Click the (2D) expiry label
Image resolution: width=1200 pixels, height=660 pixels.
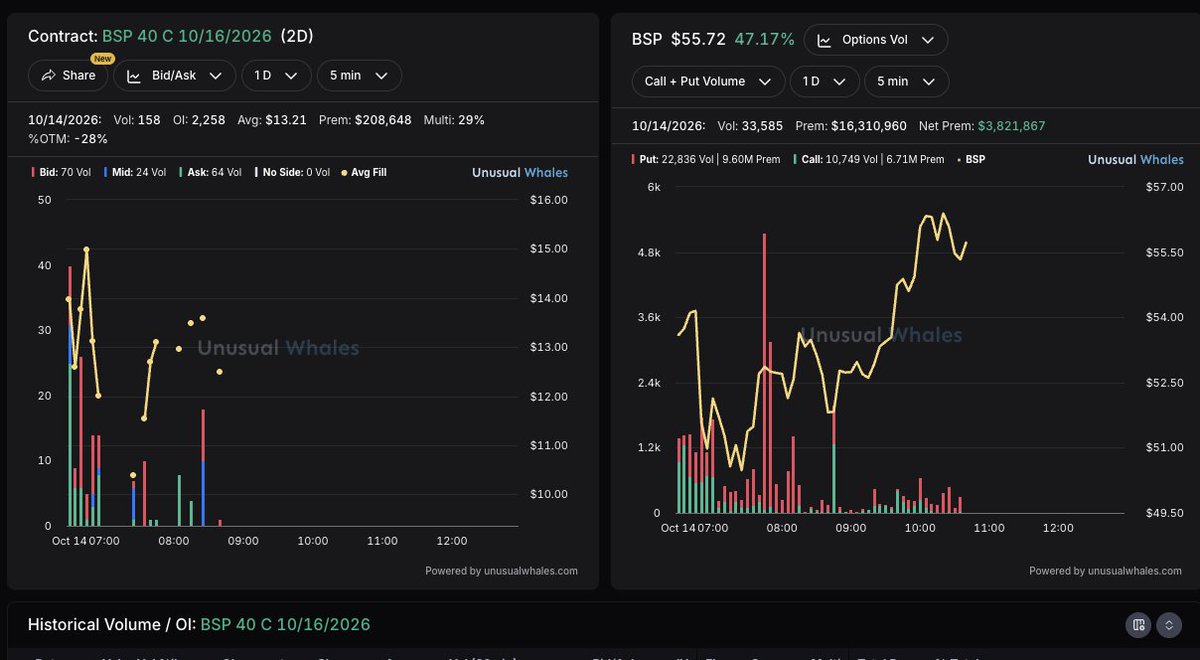tap(296, 36)
